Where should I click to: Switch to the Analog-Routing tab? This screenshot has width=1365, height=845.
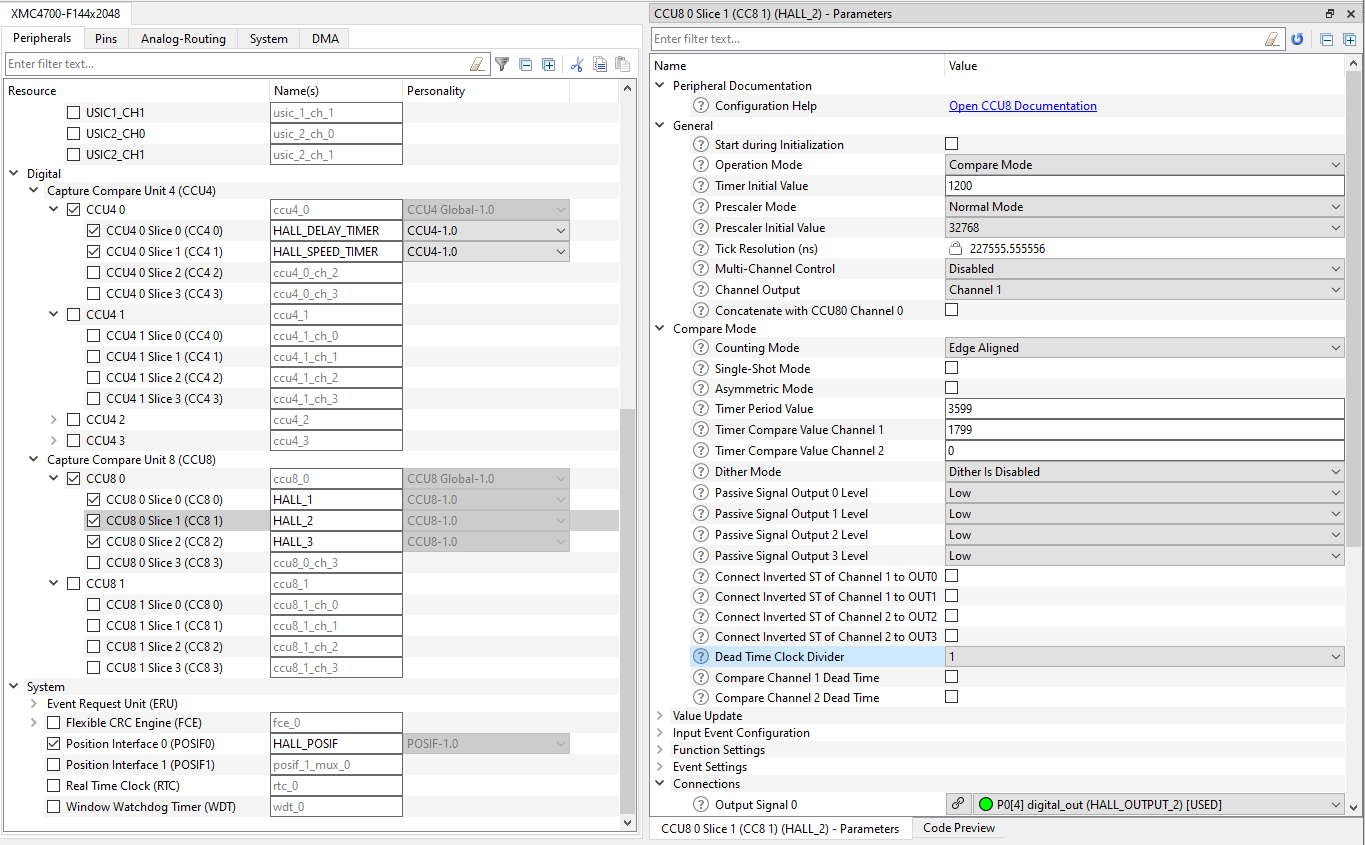click(x=183, y=39)
